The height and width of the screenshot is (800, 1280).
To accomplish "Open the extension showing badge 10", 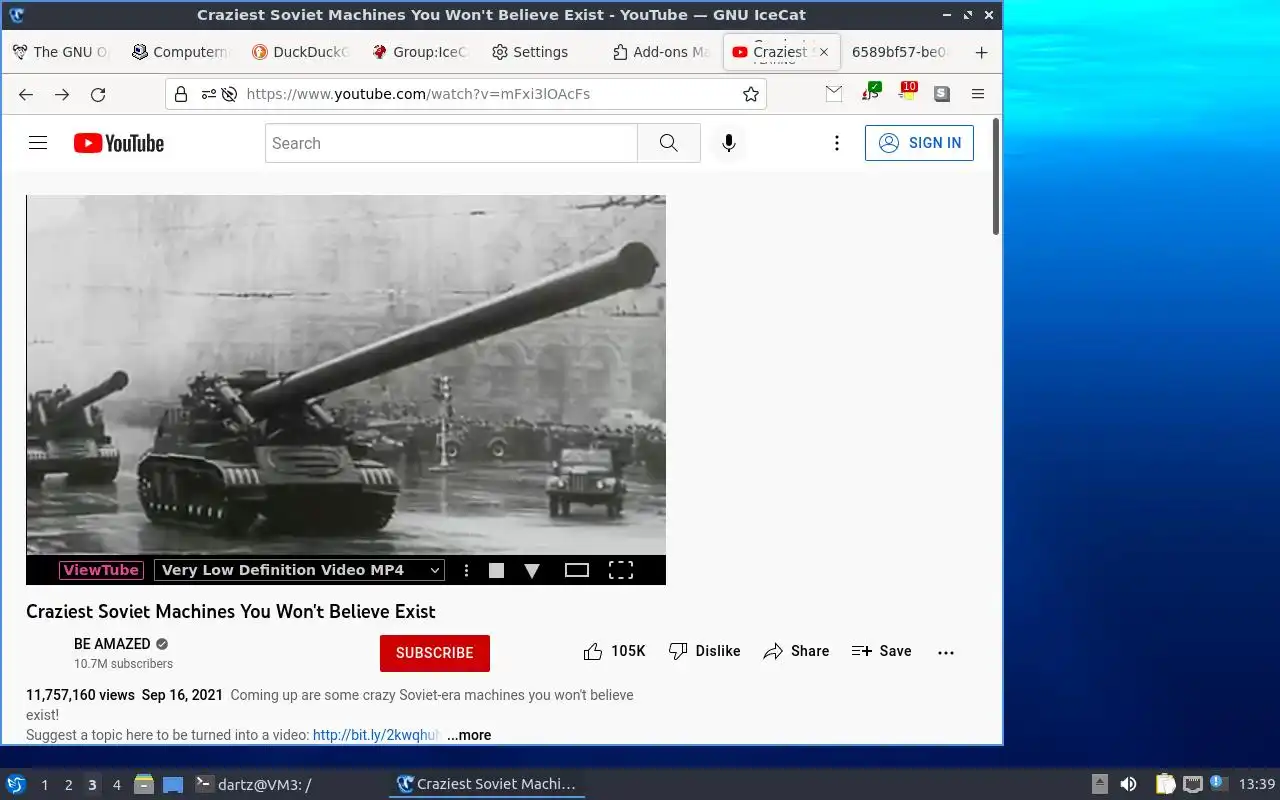I will pyautogui.click(x=907, y=92).
